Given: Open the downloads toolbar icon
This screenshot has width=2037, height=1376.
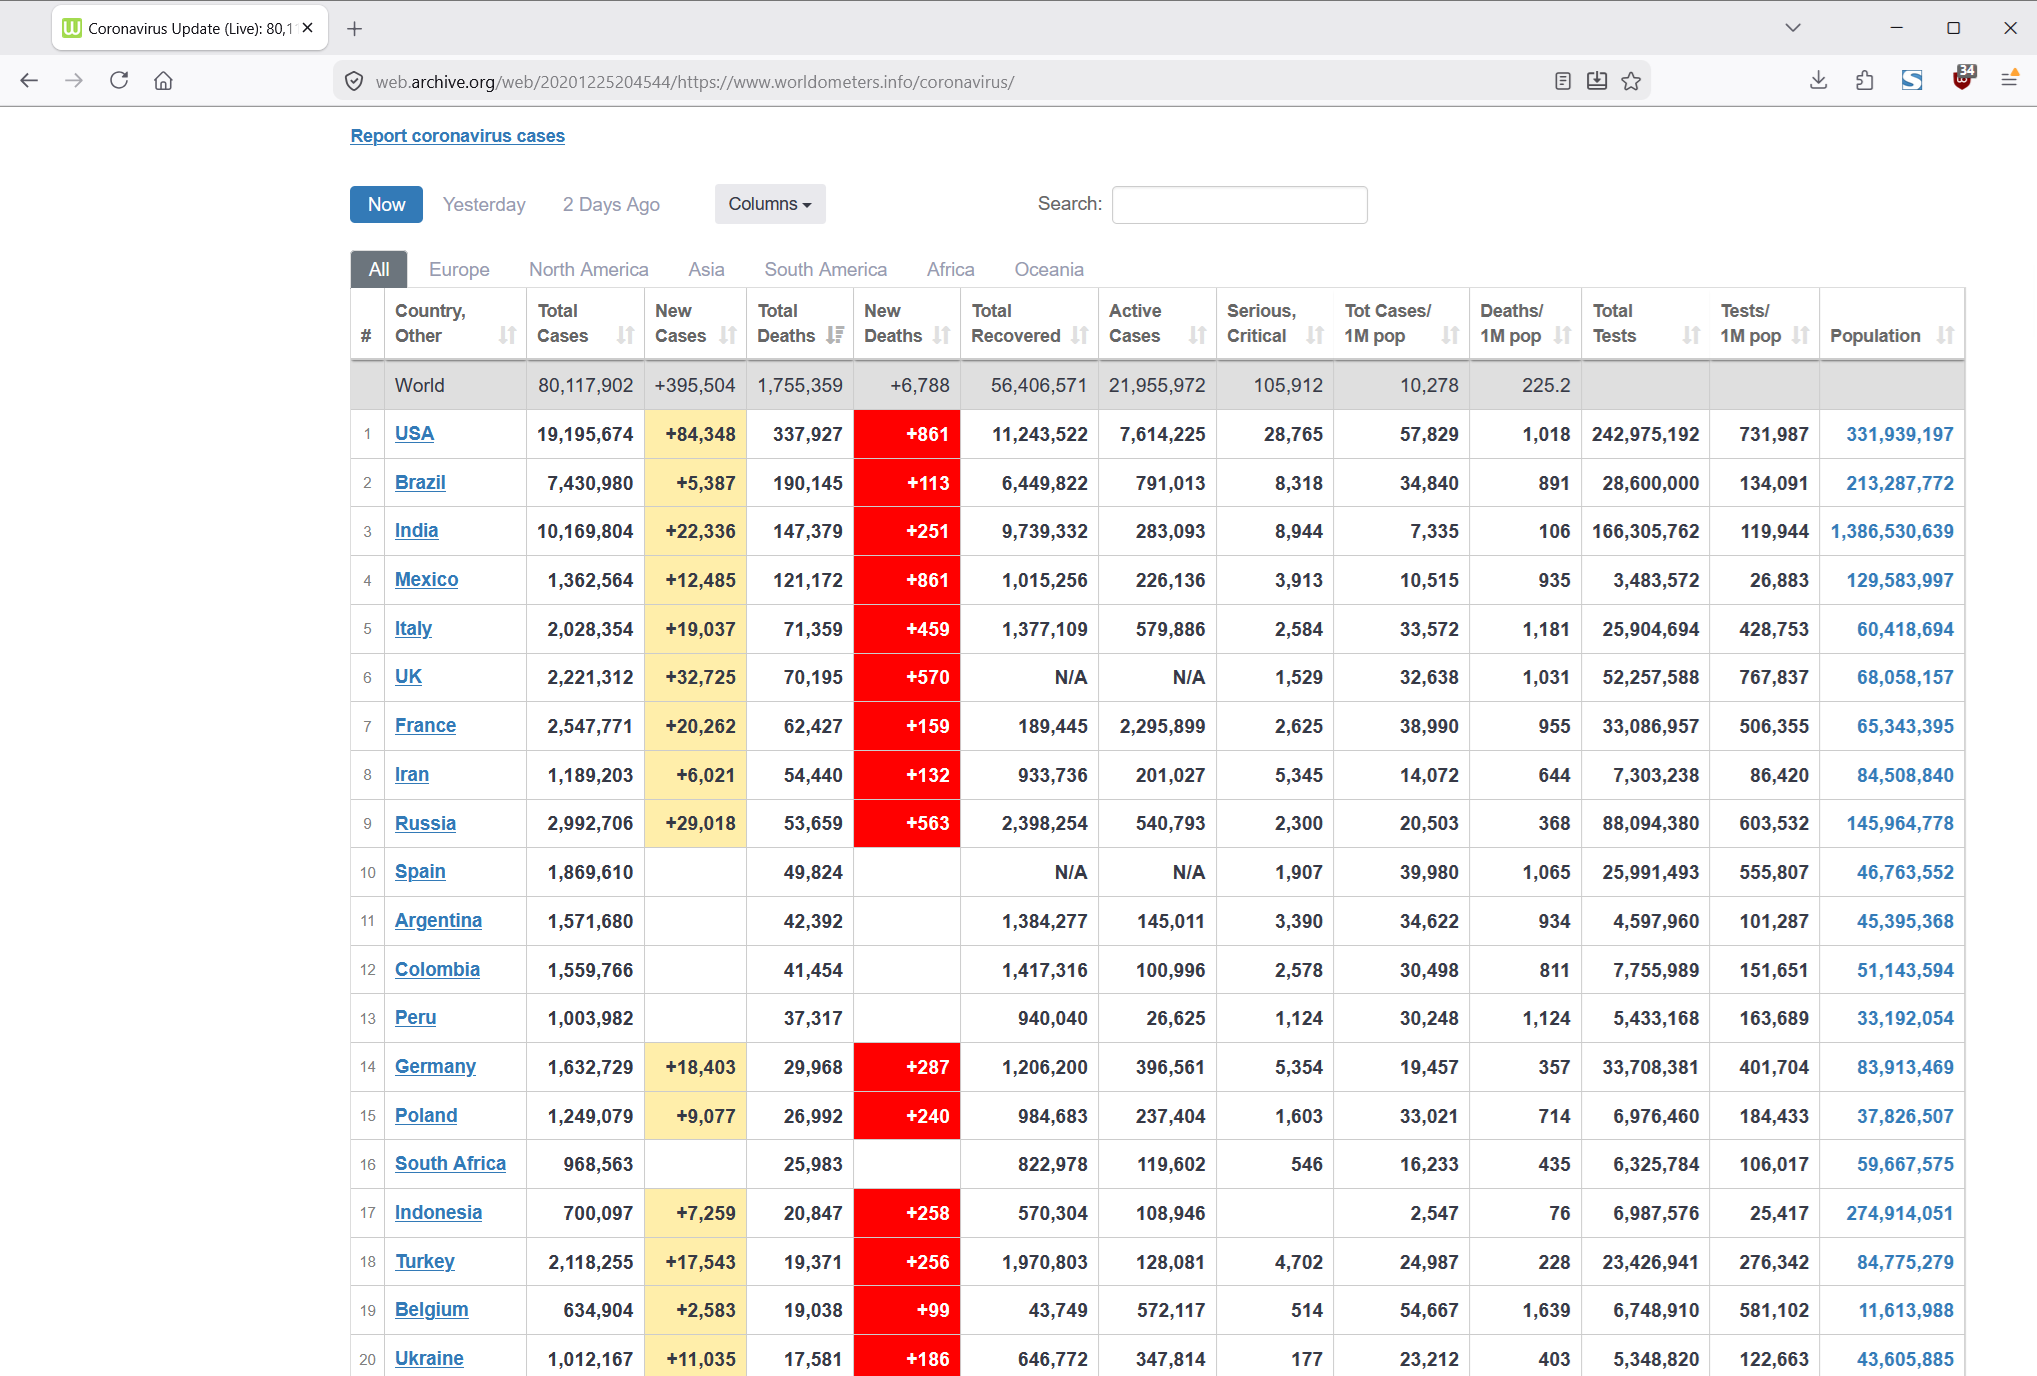Looking at the screenshot, I should pyautogui.click(x=1818, y=81).
